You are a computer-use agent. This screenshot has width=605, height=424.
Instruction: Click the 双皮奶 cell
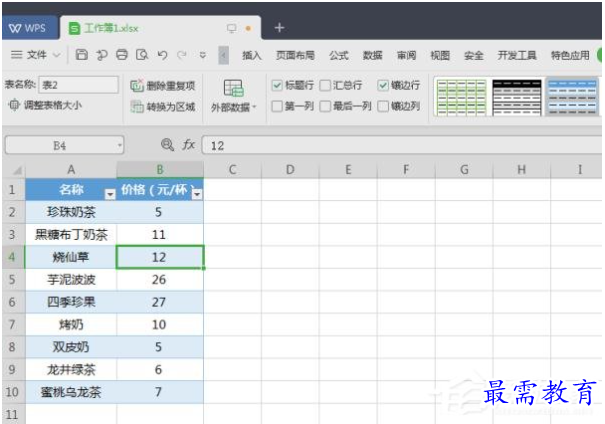click(x=71, y=347)
